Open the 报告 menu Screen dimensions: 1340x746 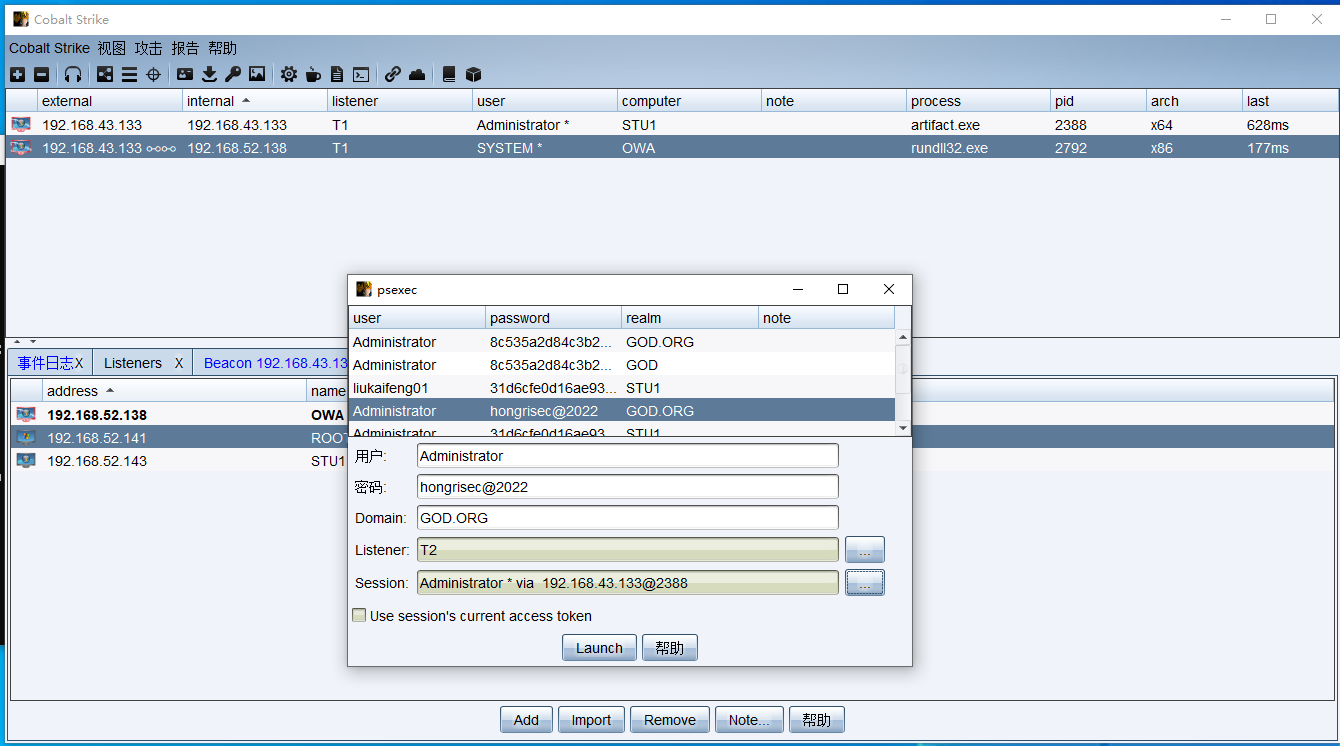click(x=185, y=48)
